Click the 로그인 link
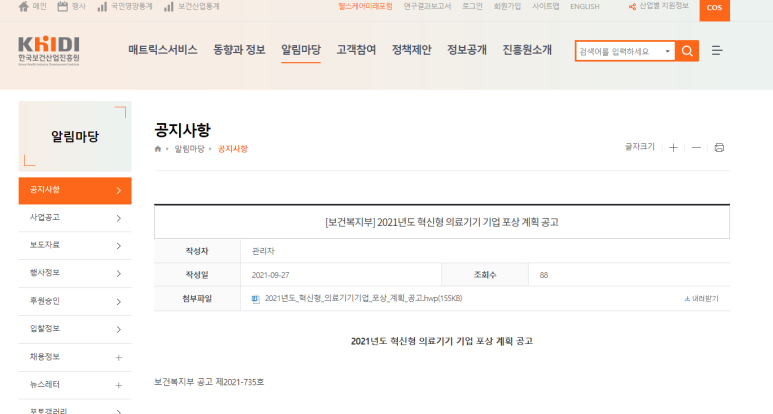 pyautogui.click(x=472, y=6)
